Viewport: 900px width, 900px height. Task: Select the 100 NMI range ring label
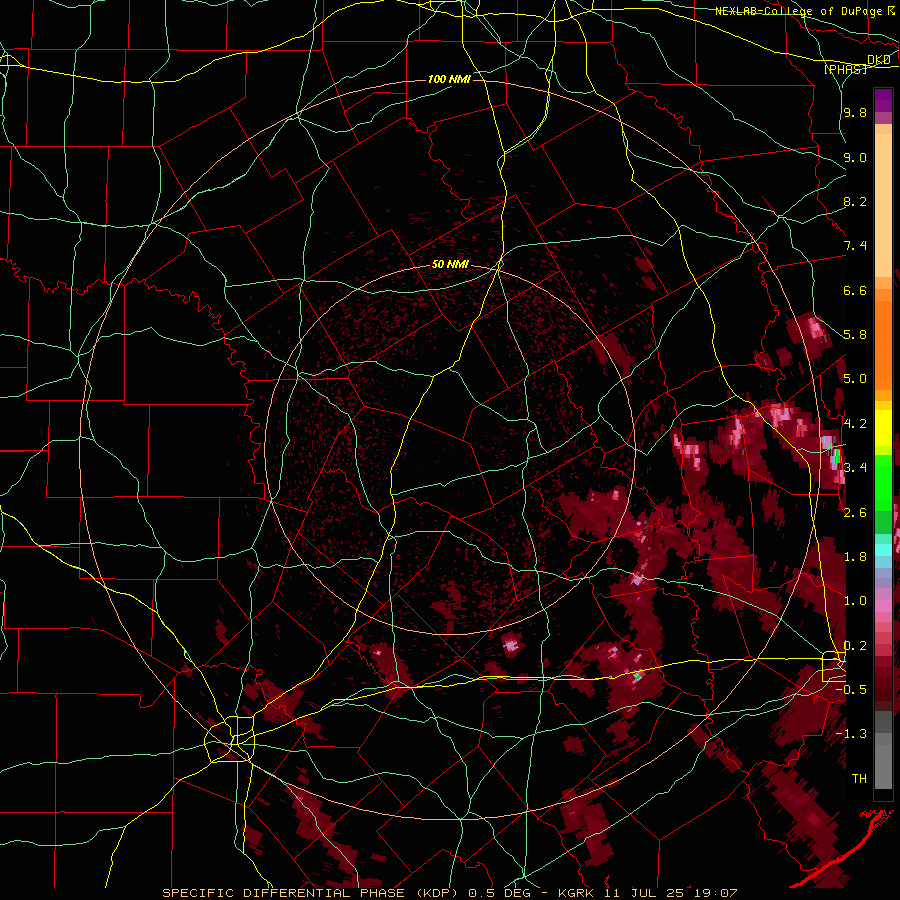449,79
